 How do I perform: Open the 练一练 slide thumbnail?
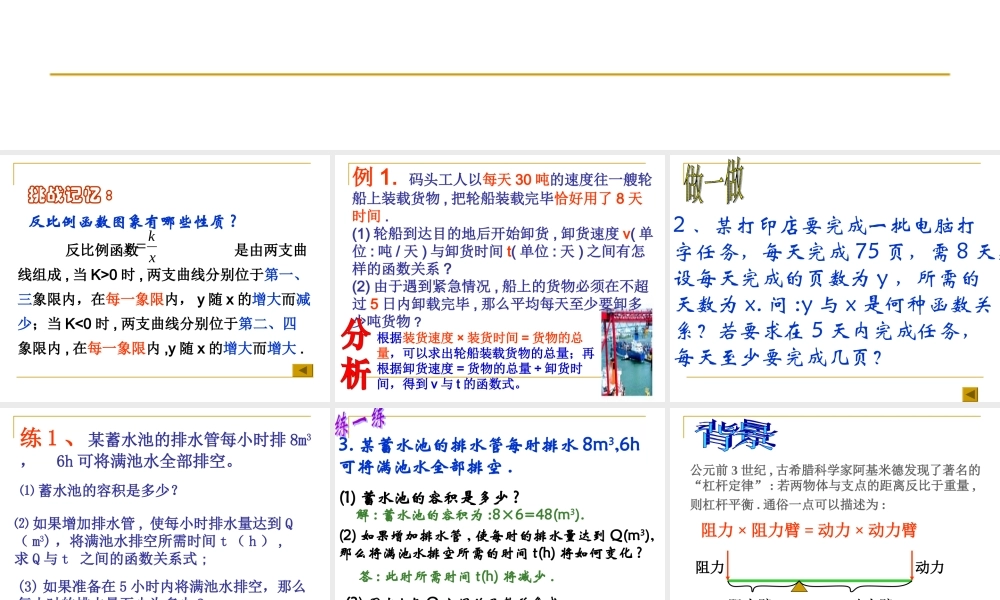pyautogui.click(x=500, y=504)
